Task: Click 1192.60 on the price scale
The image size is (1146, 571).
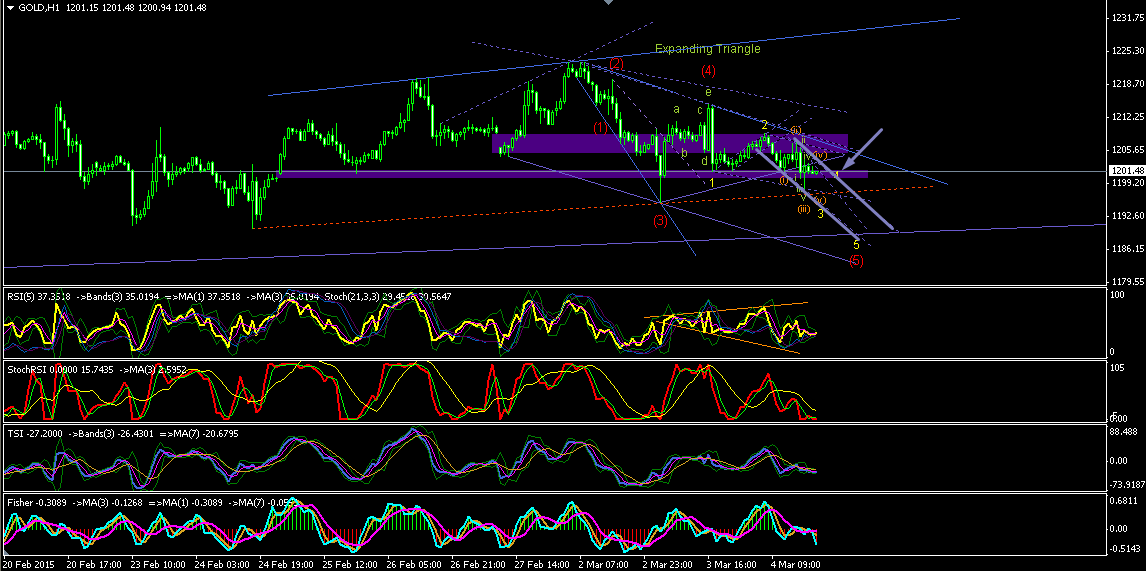Action: (1126, 216)
